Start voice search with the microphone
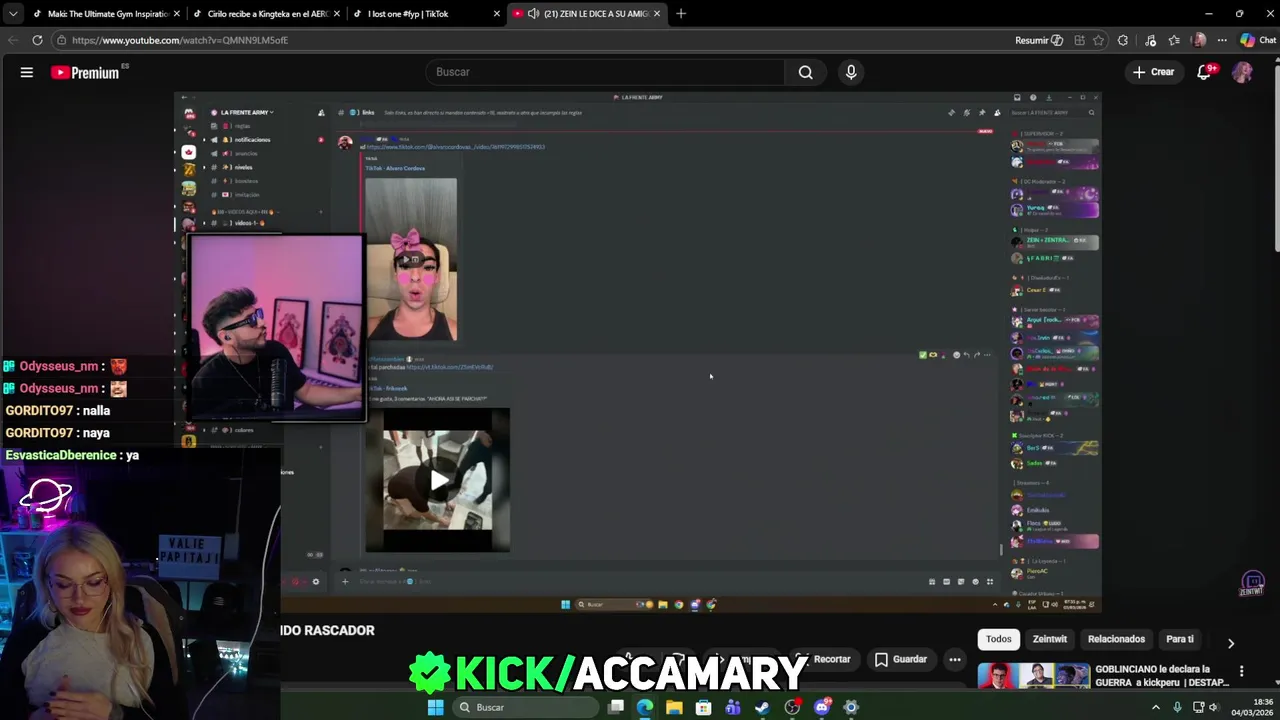This screenshot has width=1280, height=720. [x=851, y=72]
